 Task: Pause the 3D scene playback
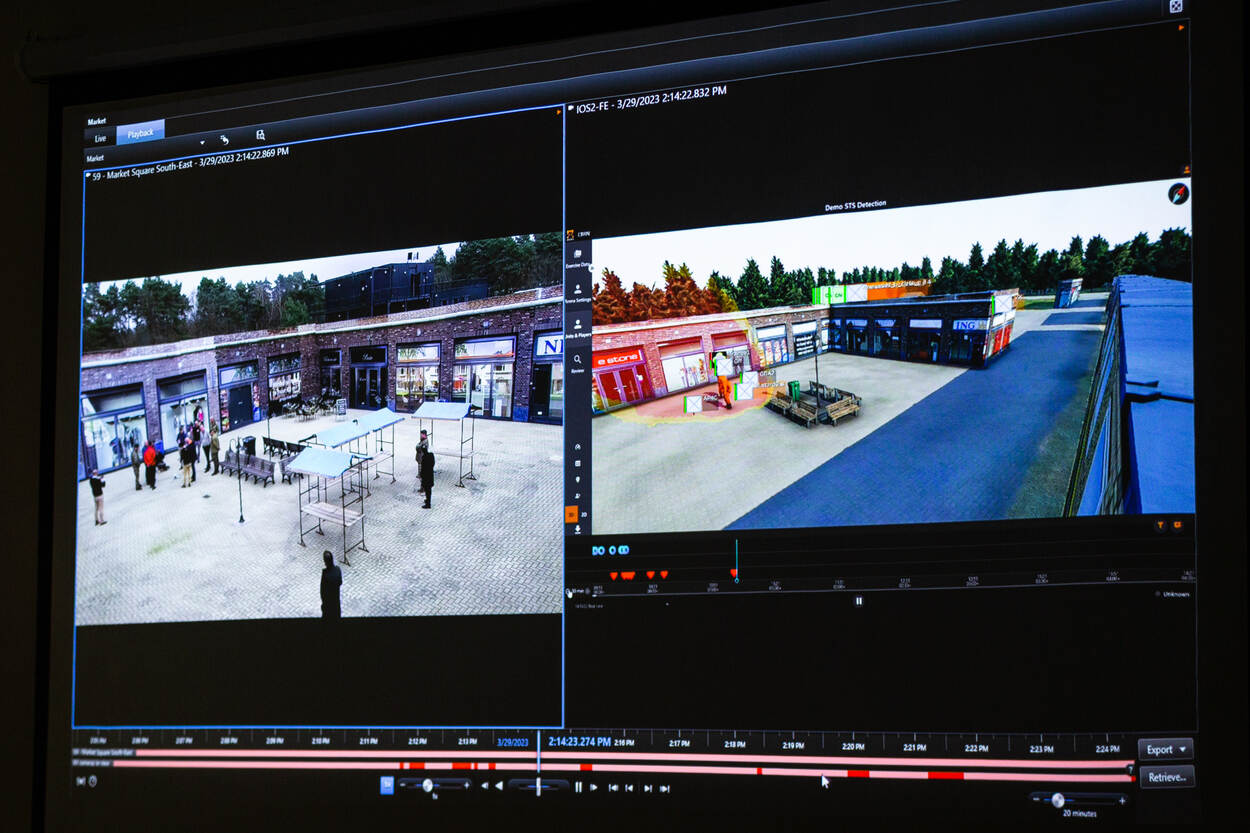tap(858, 601)
